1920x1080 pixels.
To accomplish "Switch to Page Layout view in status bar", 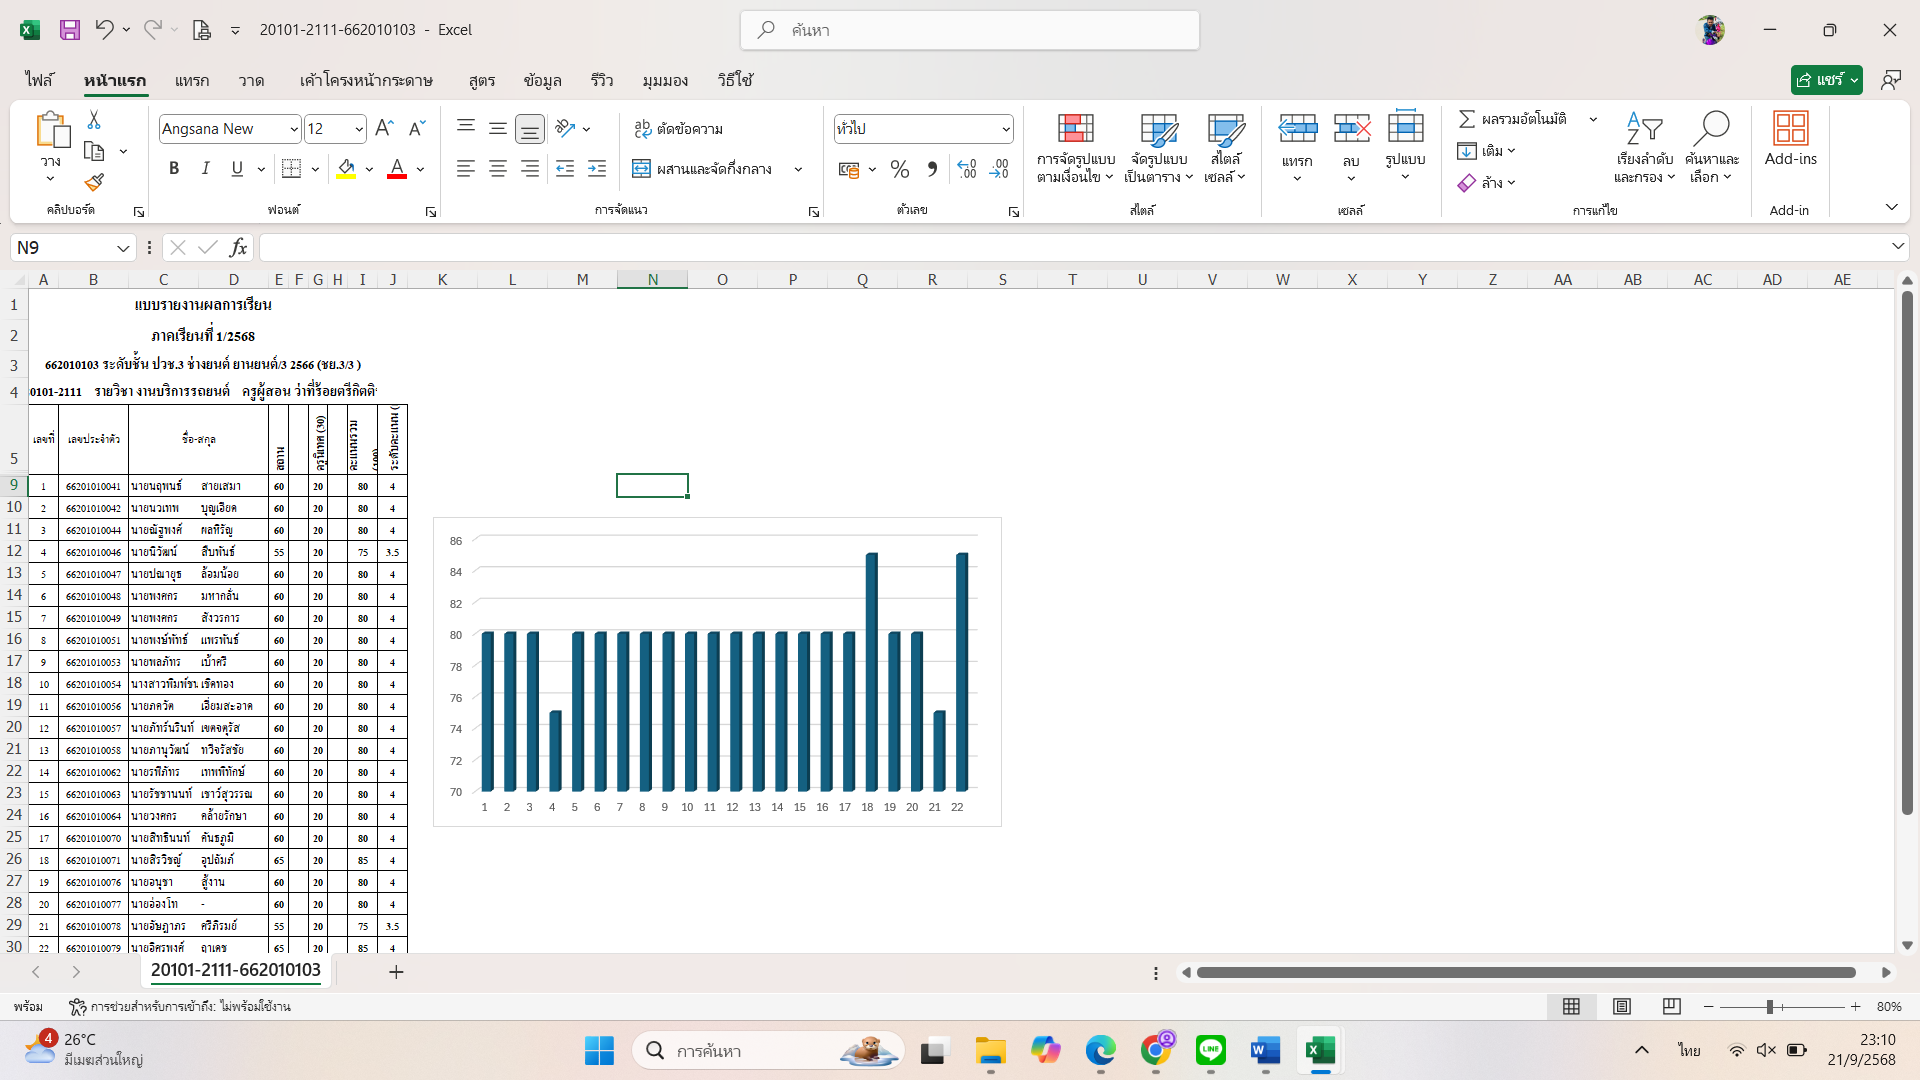I will point(1622,1006).
